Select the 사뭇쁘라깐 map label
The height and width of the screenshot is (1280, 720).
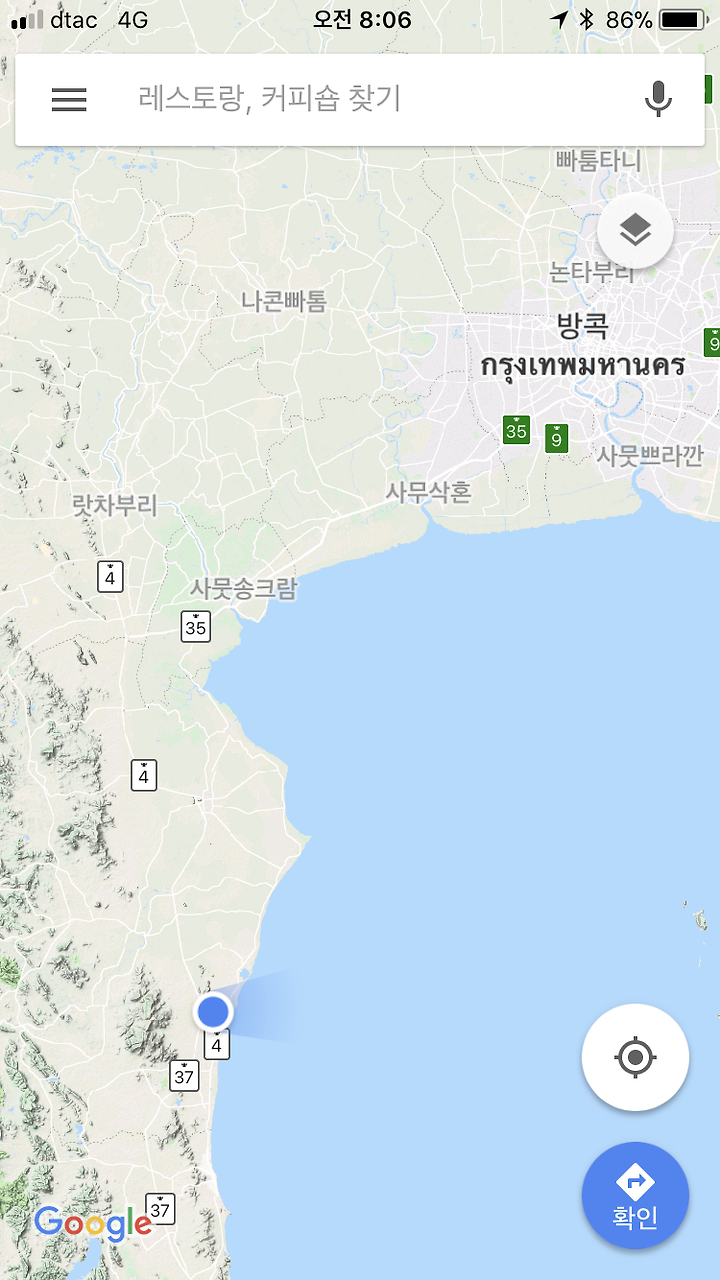tap(650, 456)
